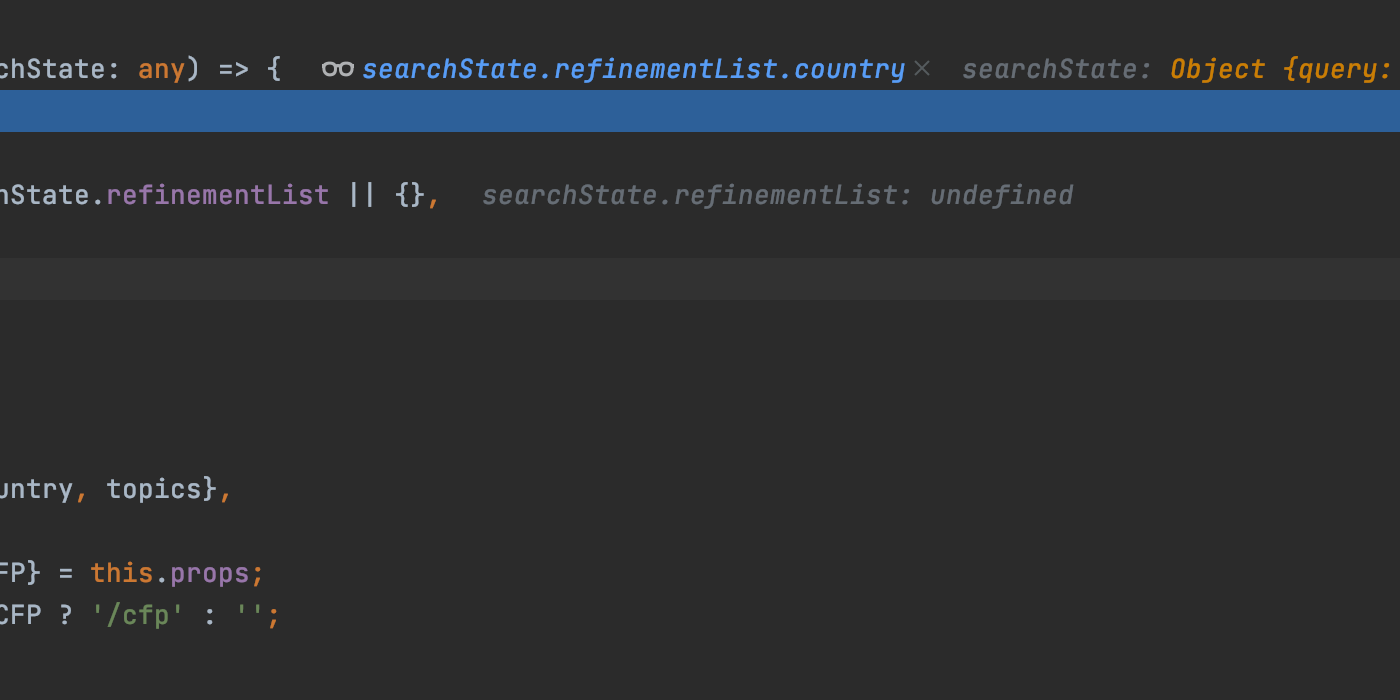Click the 'searchState.refinementList: undefined' inline hint

pyautogui.click(x=777, y=195)
